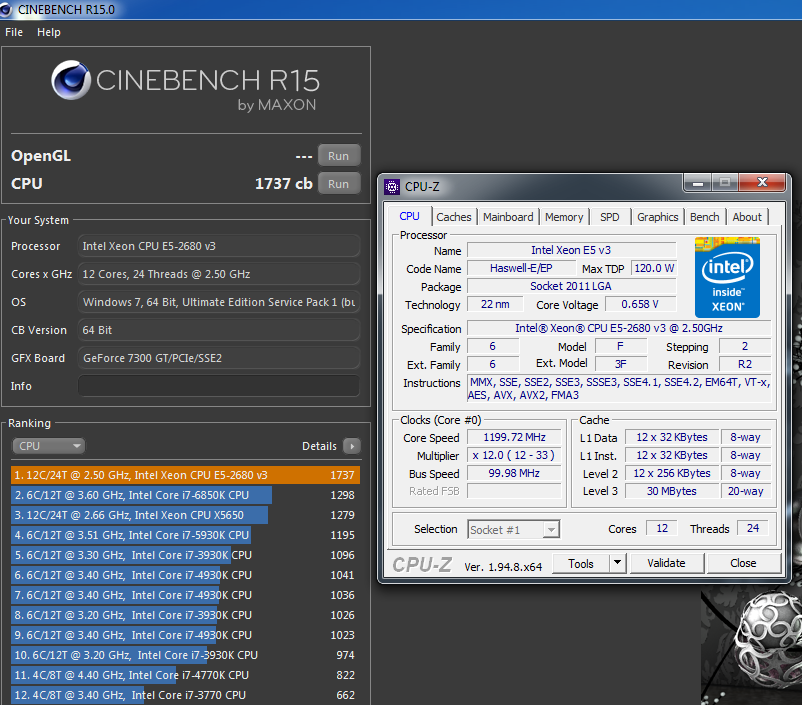
Task: Click the Cinebench R15 sphere logo
Action: click(x=69, y=80)
